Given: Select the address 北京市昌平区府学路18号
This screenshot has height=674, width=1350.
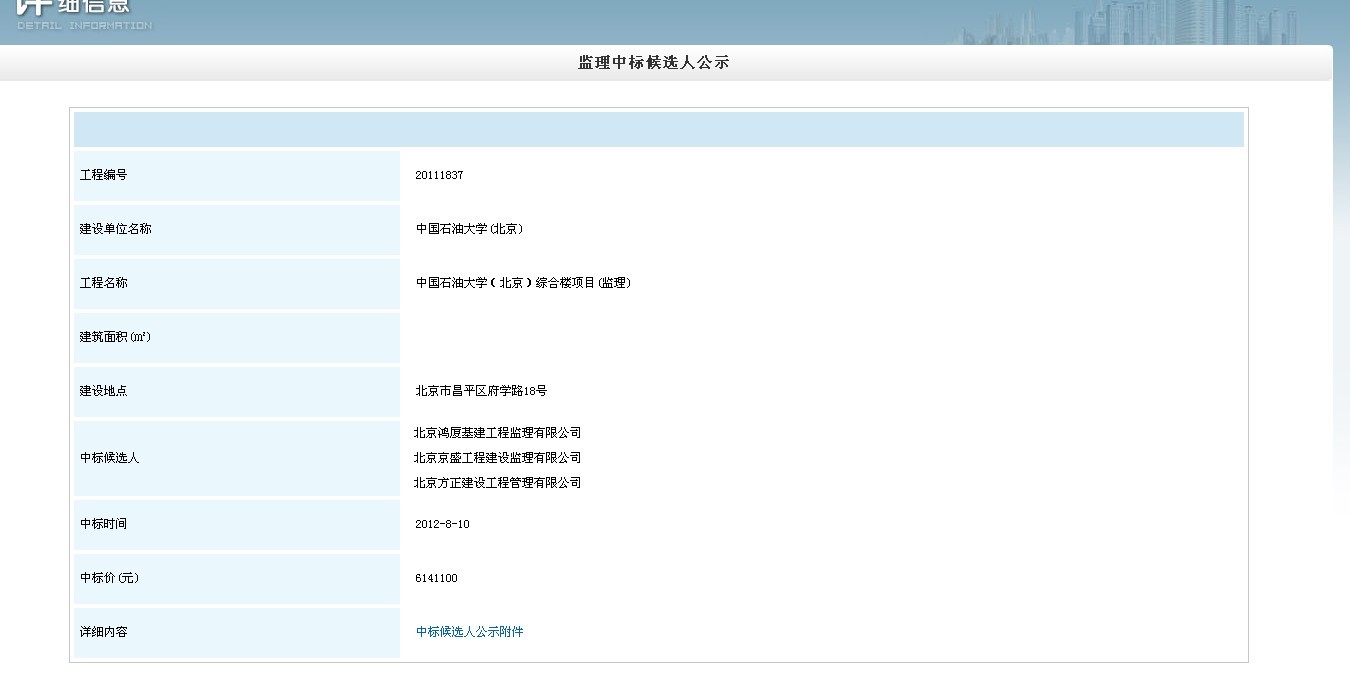Looking at the screenshot, I should pos(481,391).
